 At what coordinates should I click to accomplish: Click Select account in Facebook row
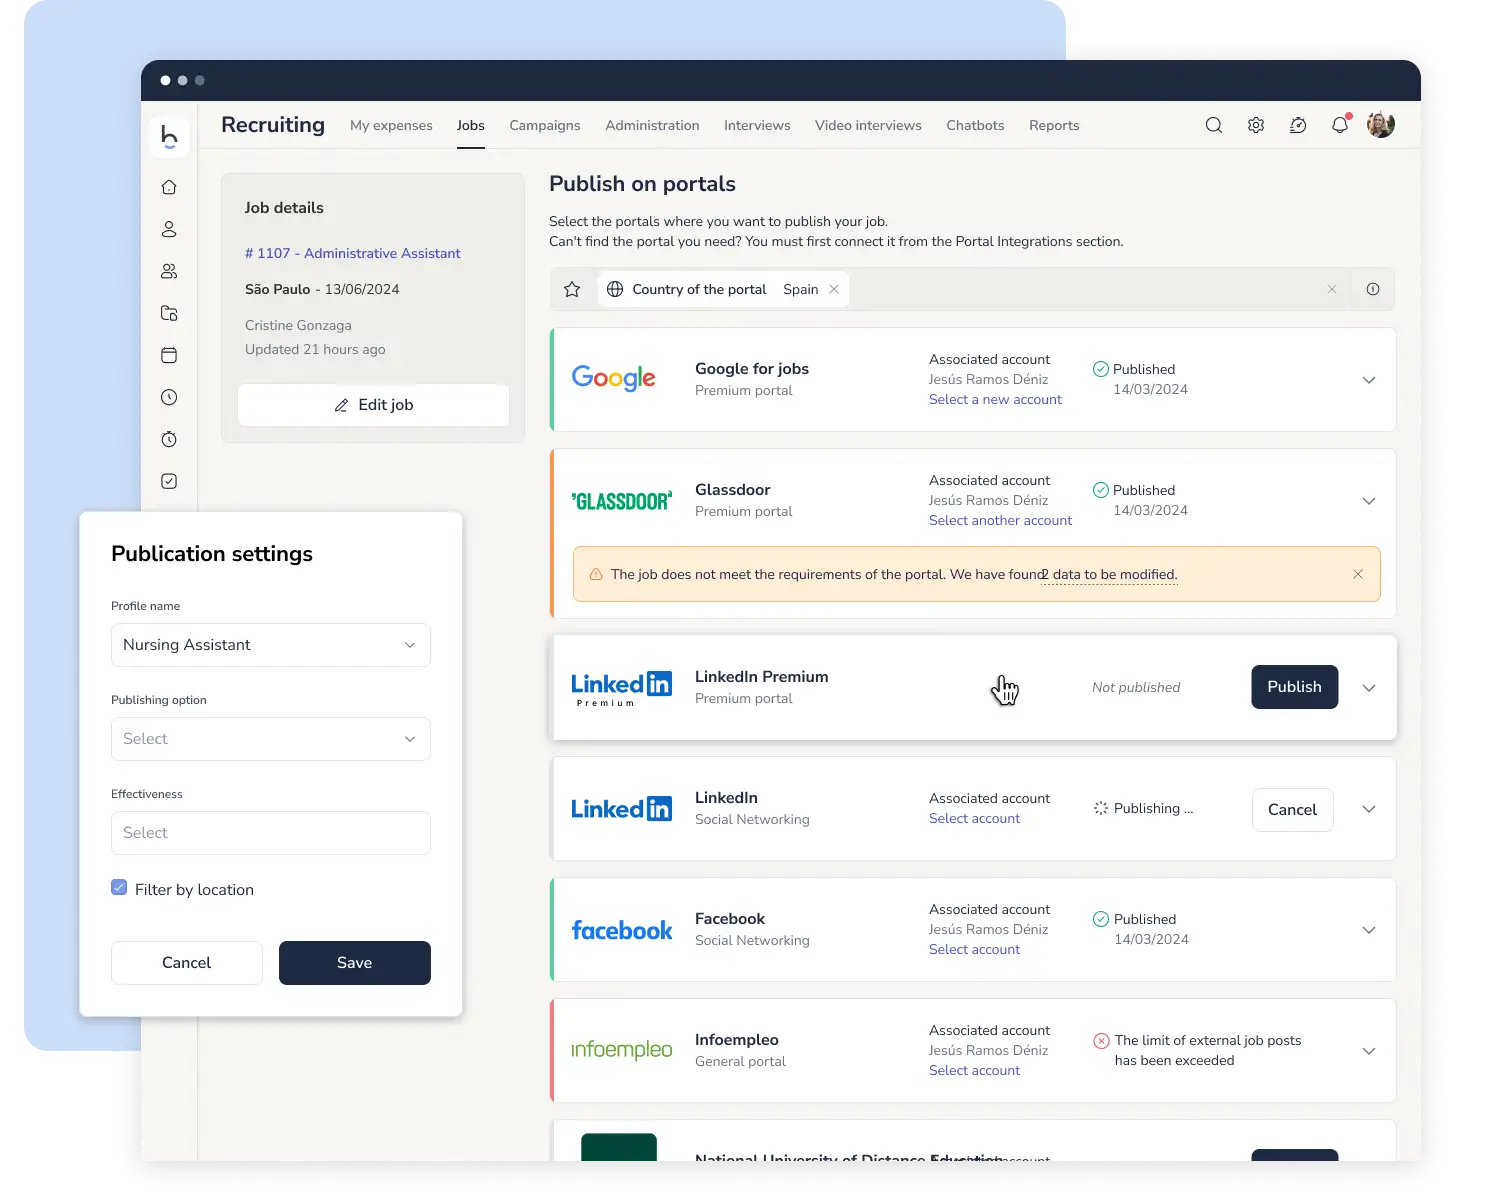pos(974,949)
